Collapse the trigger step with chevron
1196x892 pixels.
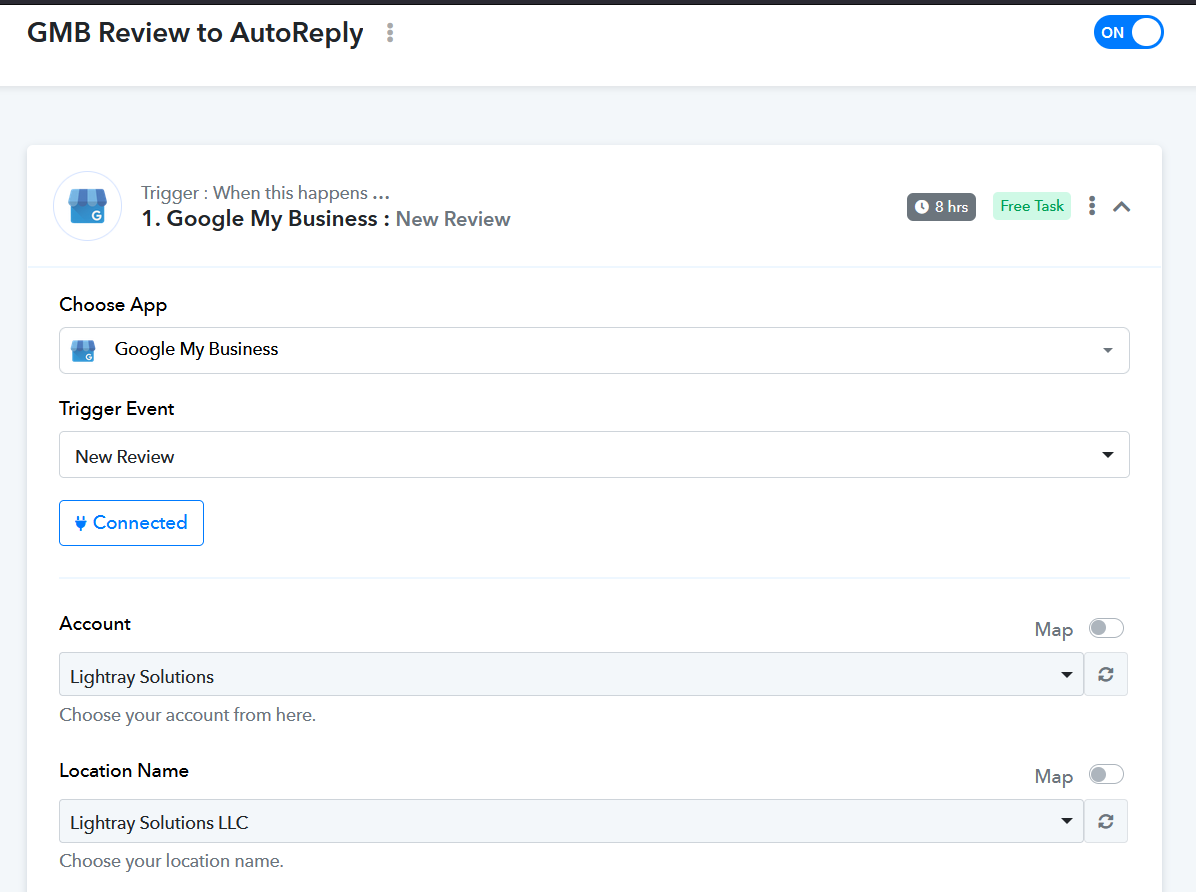(x=1121, y=207)
